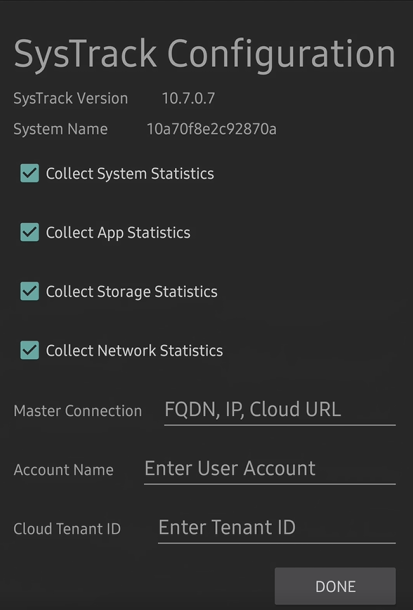Select the Master Connection label
This screenshot has width=413, height=610.
coord(78,411)
